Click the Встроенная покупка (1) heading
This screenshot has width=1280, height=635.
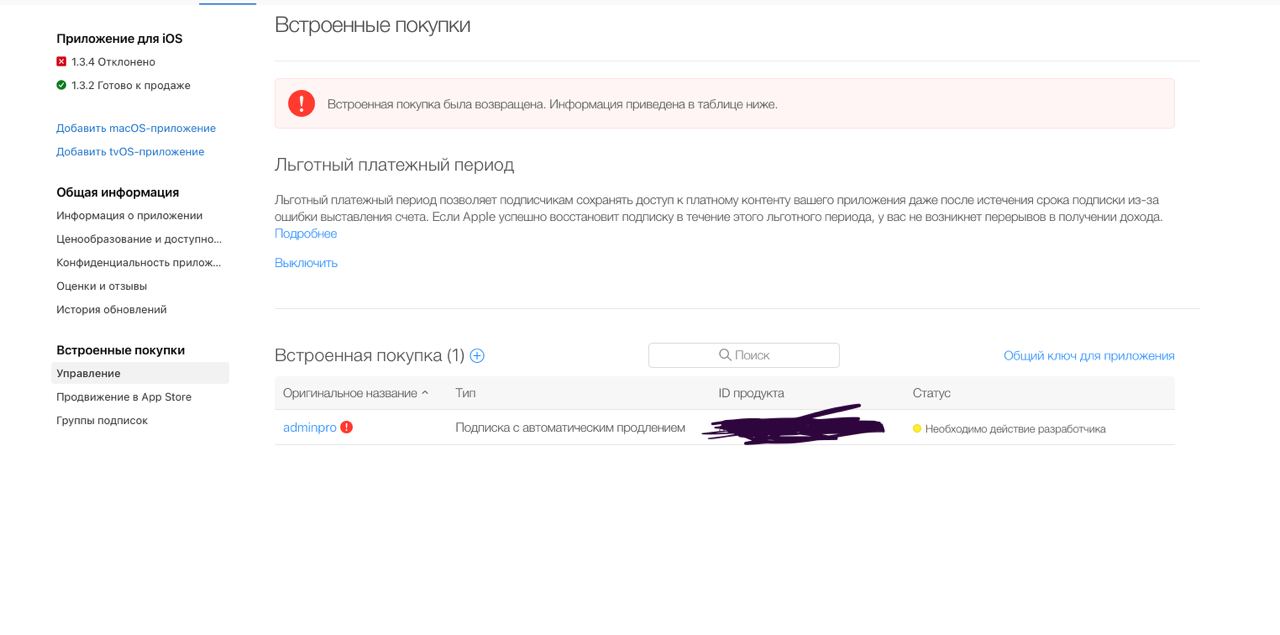coord(370,355)
